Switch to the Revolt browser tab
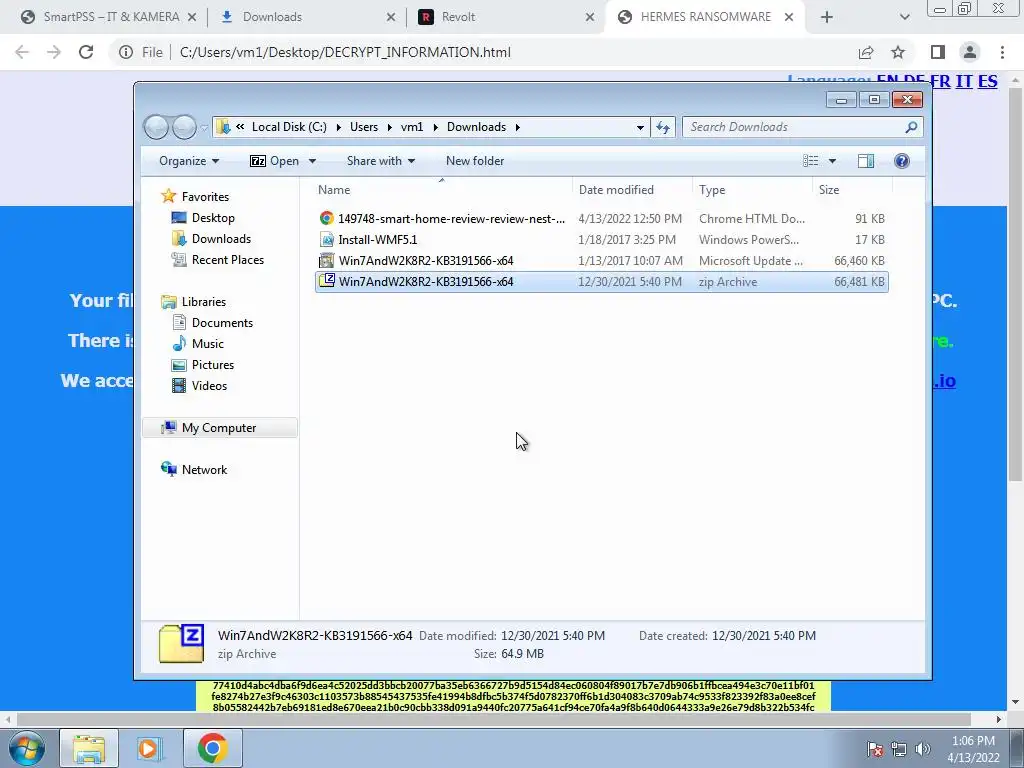The width and height of the screenshot is (1024, 768). [505, 17]
